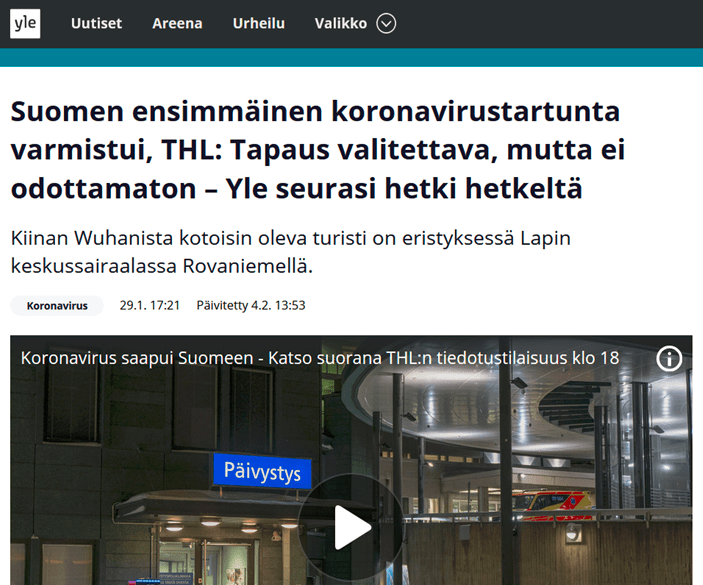Expand the circled chevron next to Valikko

coord(386,23)
